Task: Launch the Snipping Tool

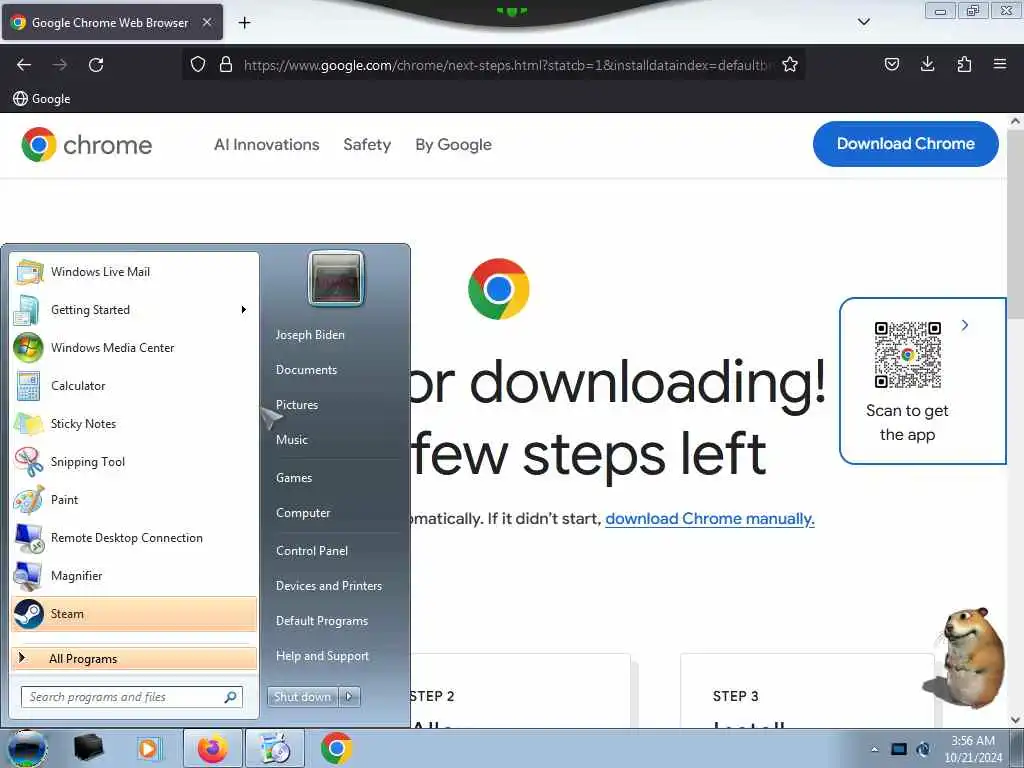Action: pyautogui.click(x=135, y=461)
